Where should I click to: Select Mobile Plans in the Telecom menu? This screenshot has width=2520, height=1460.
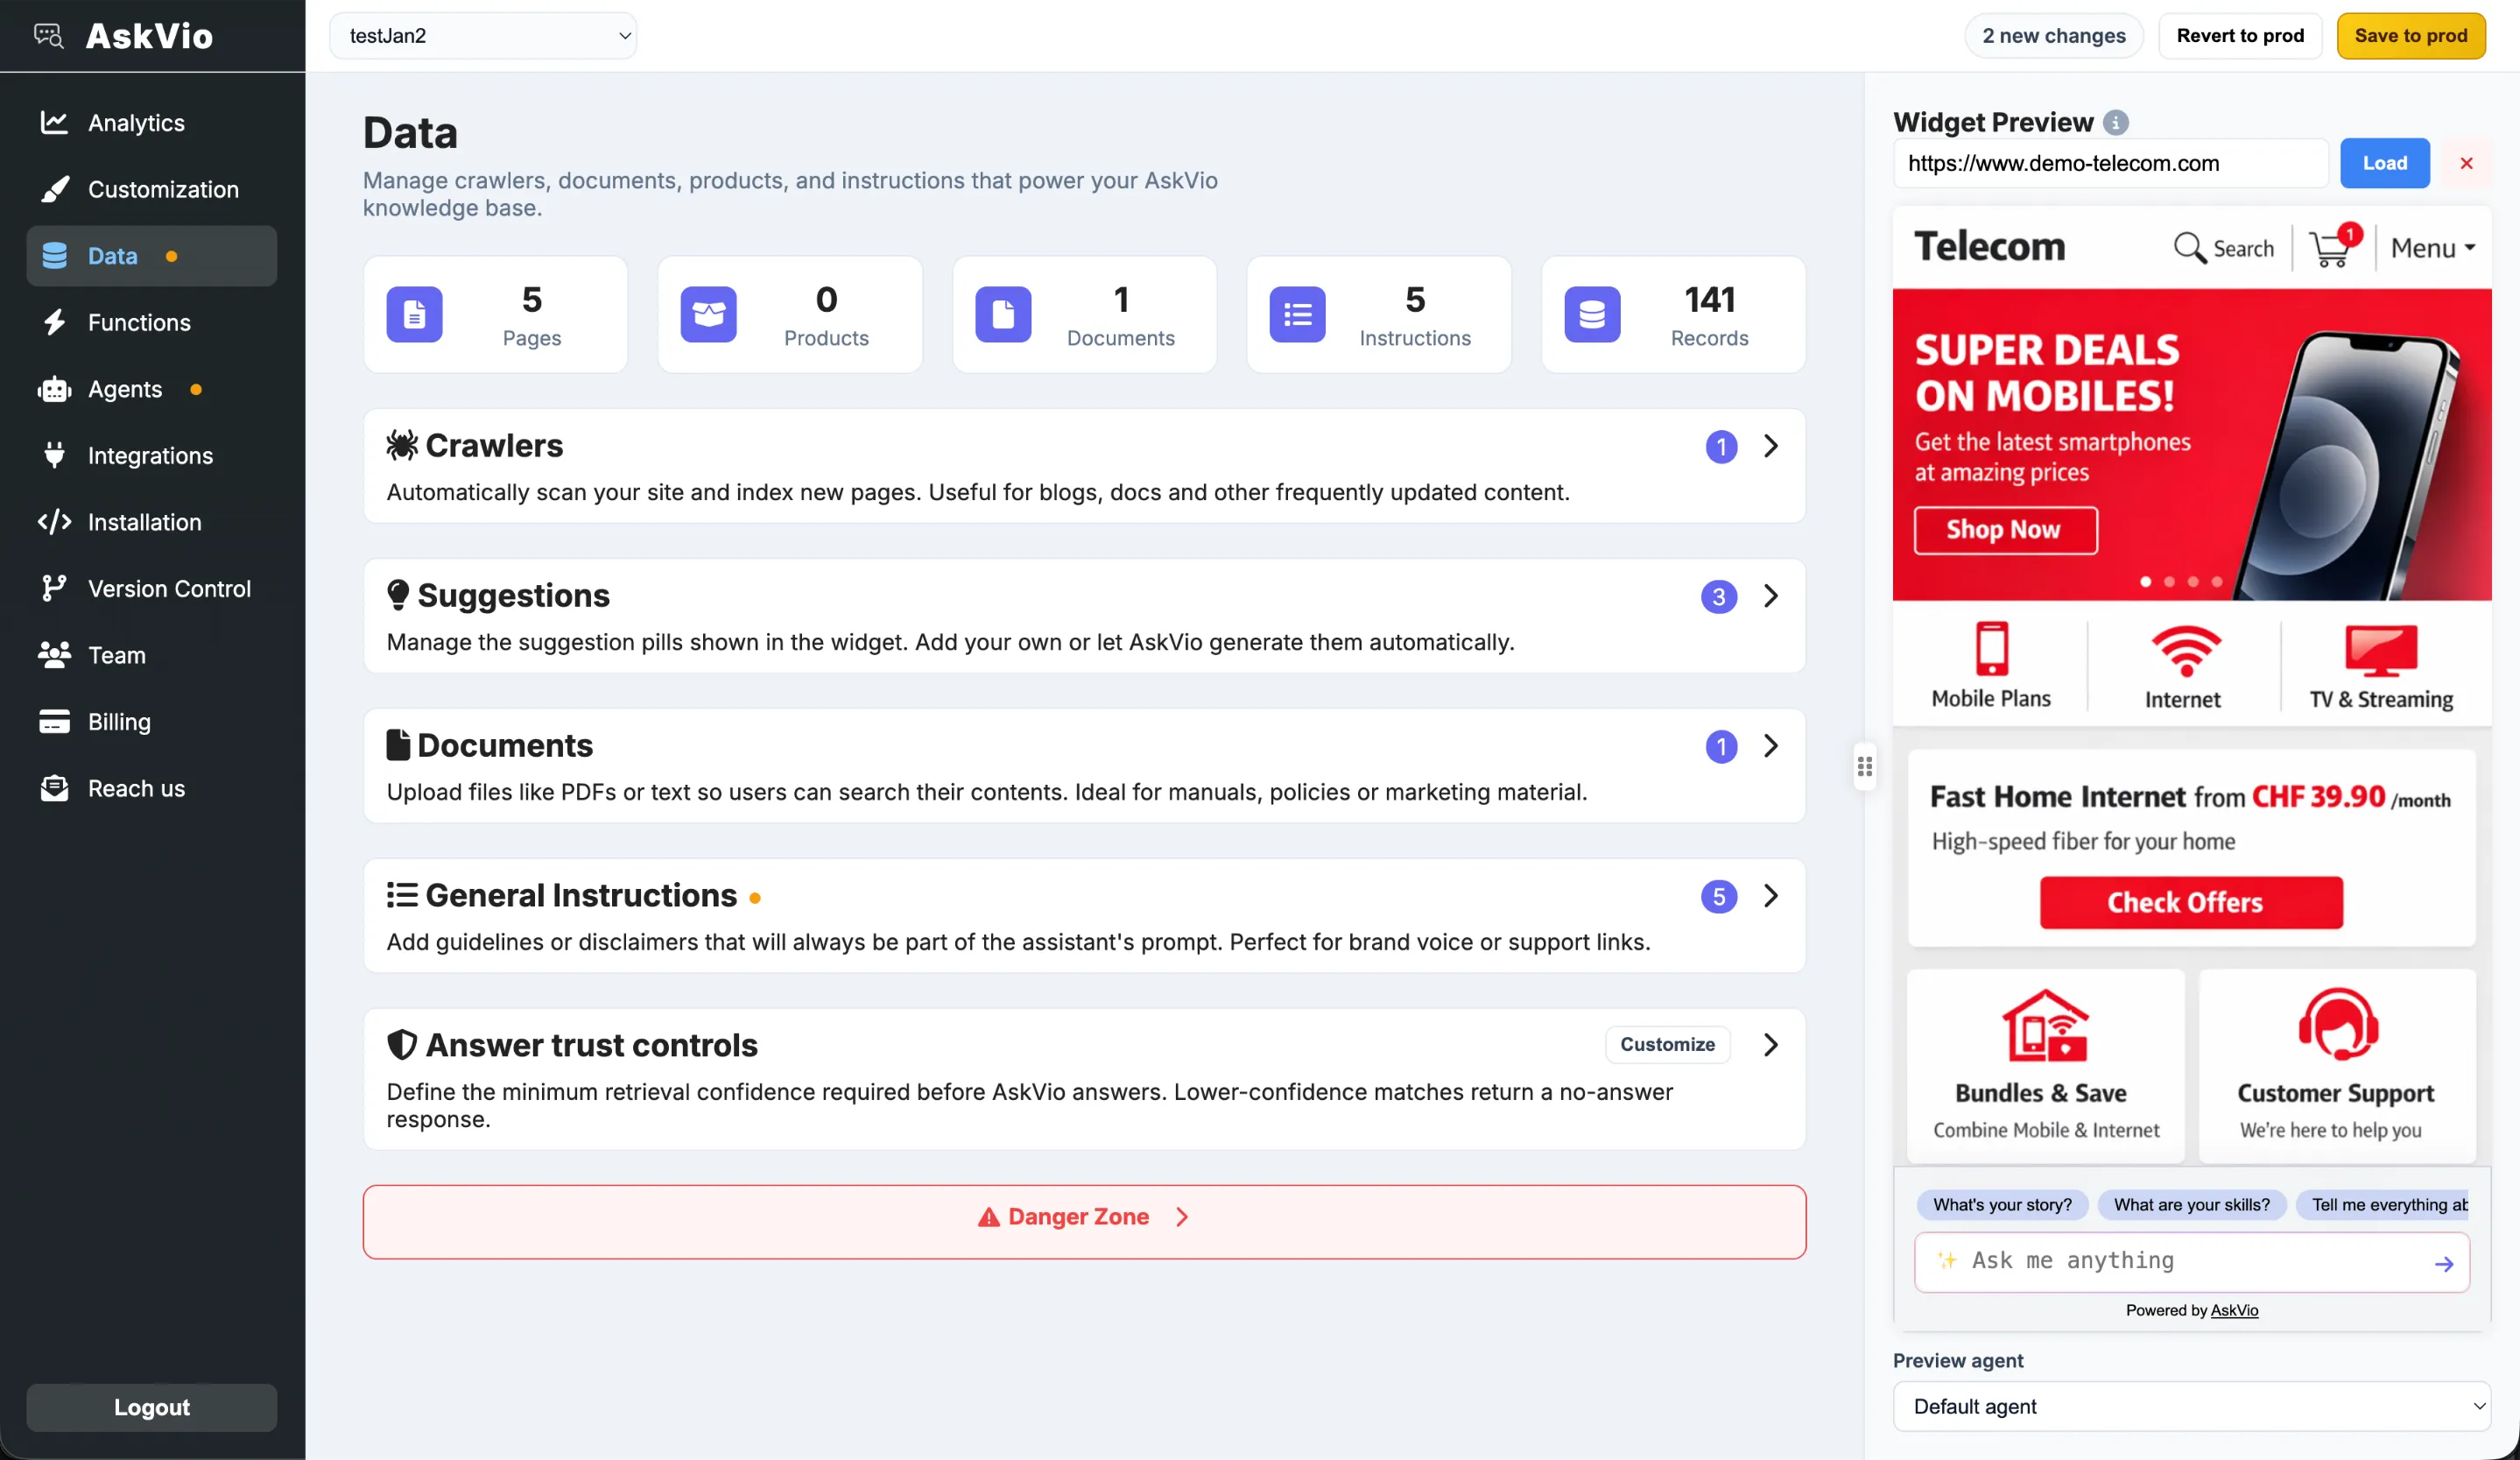pos(1990,664)
